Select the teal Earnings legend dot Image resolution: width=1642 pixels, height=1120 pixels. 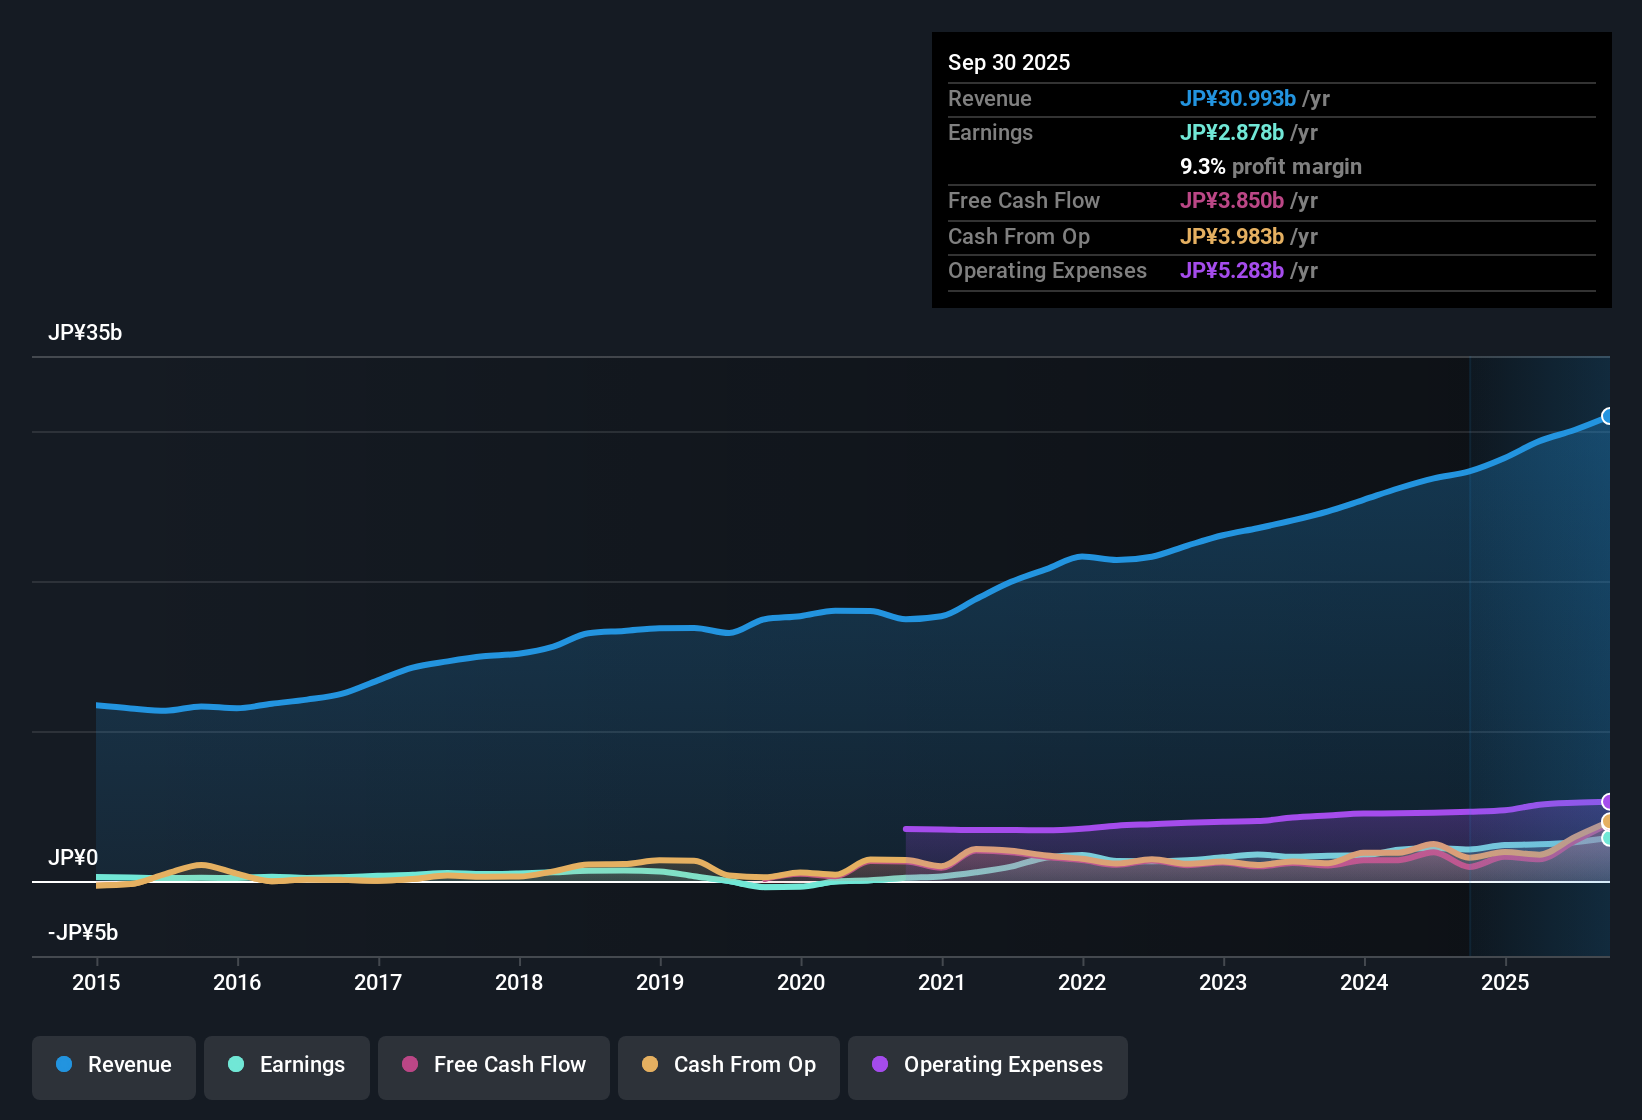click(236, 1065)
